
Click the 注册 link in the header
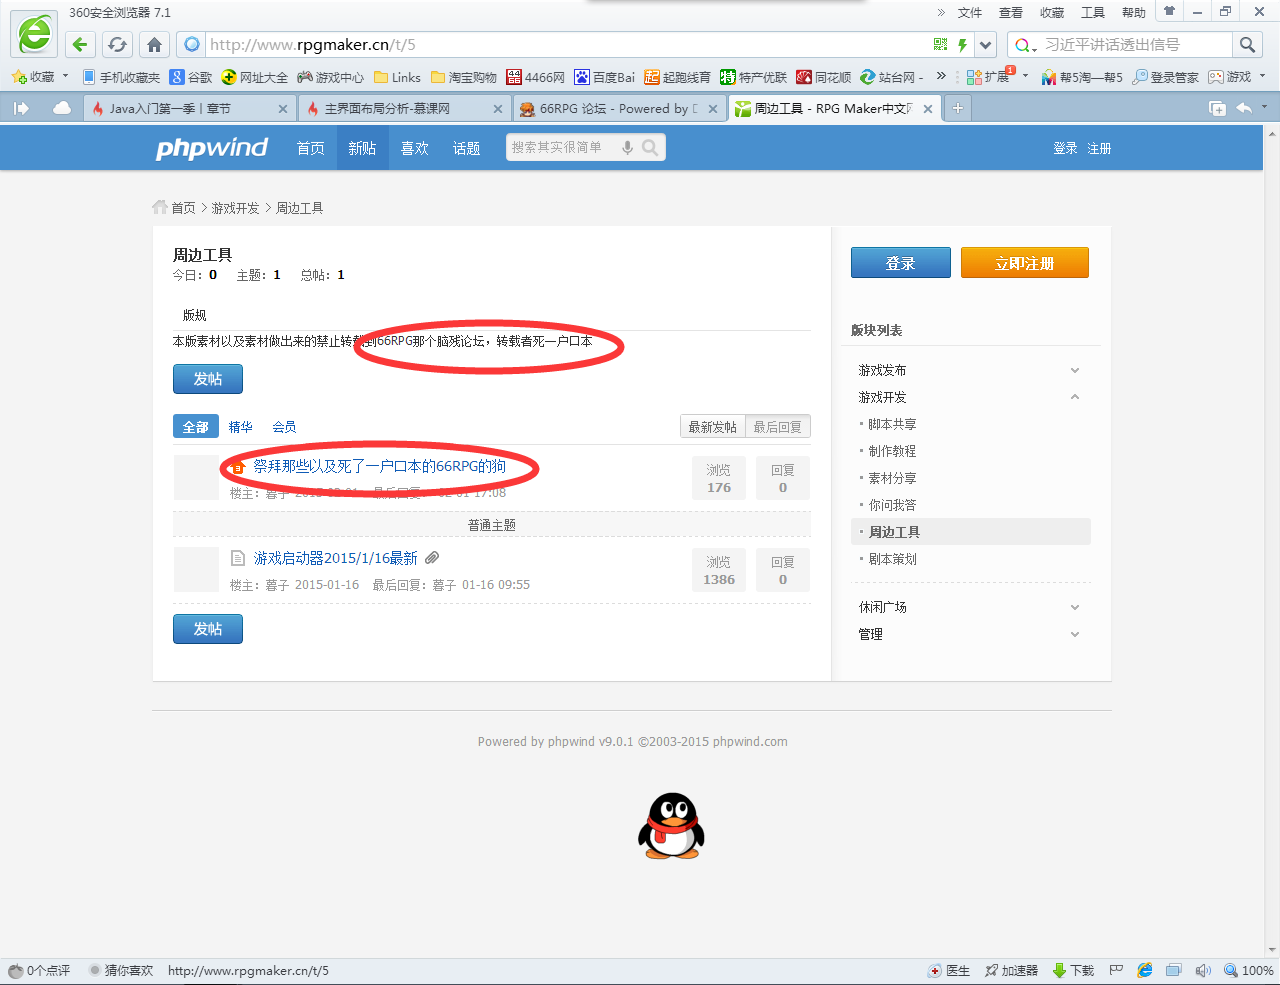coord(1099,148)
